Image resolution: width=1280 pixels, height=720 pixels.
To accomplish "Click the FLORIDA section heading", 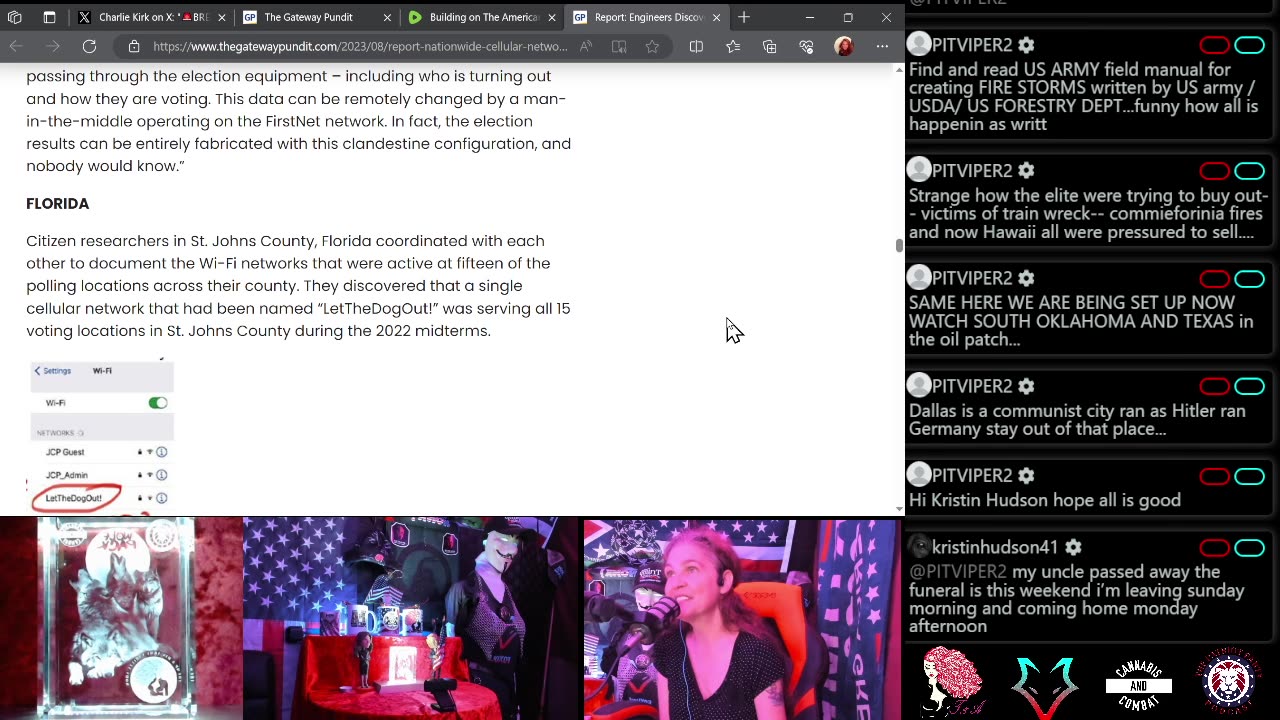I will click(58, 204).
